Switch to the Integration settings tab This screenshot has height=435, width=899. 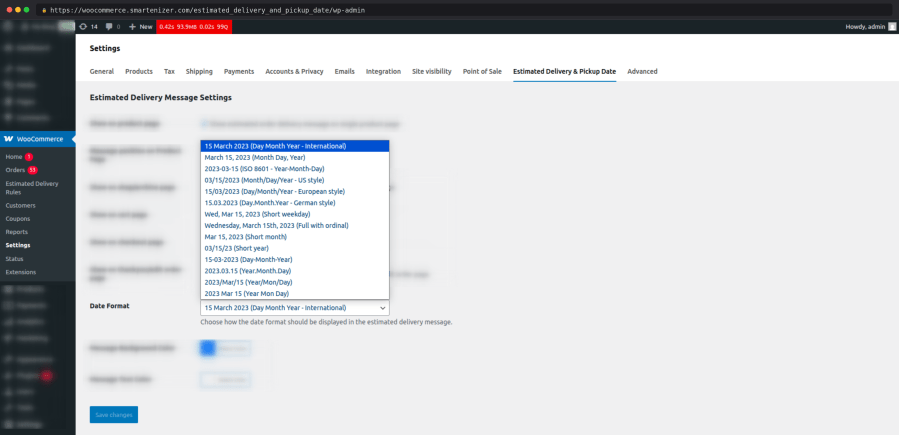point(383,72)
